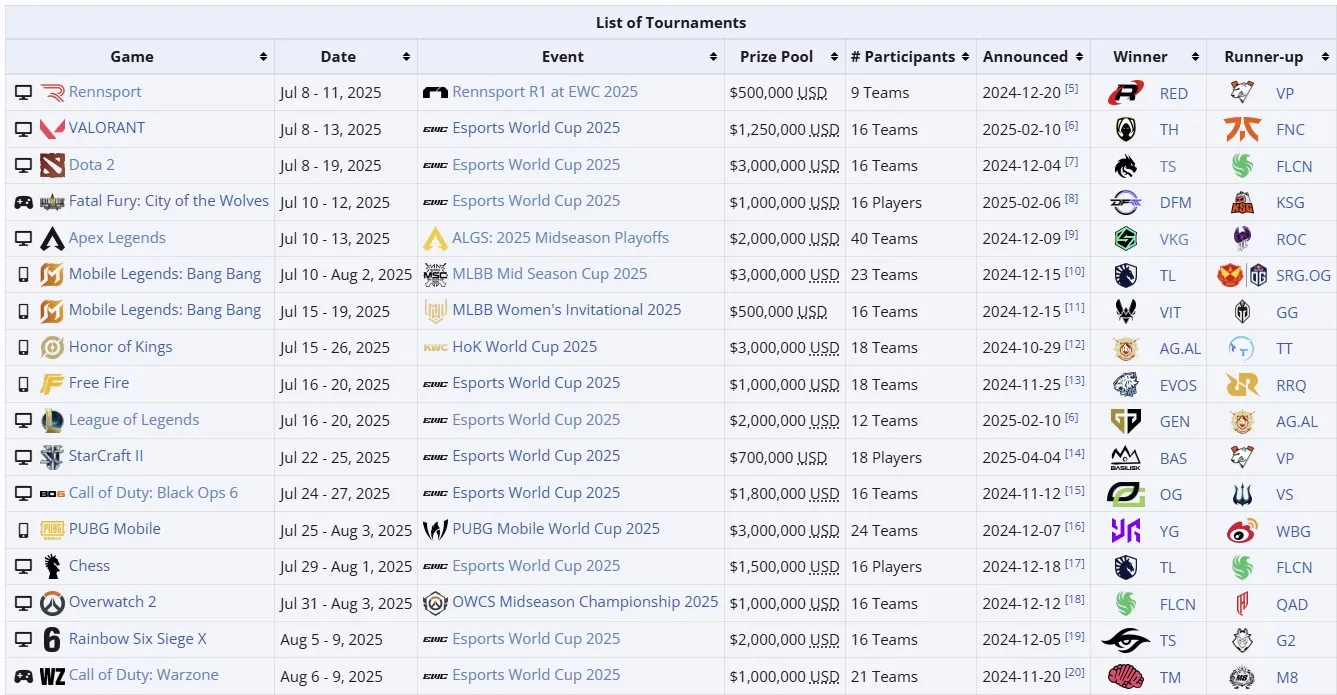Click the Overwatch 2 logo icon
Image resolution: width=1337 pixels, height=695 pixels.
[x=52, y=603]
